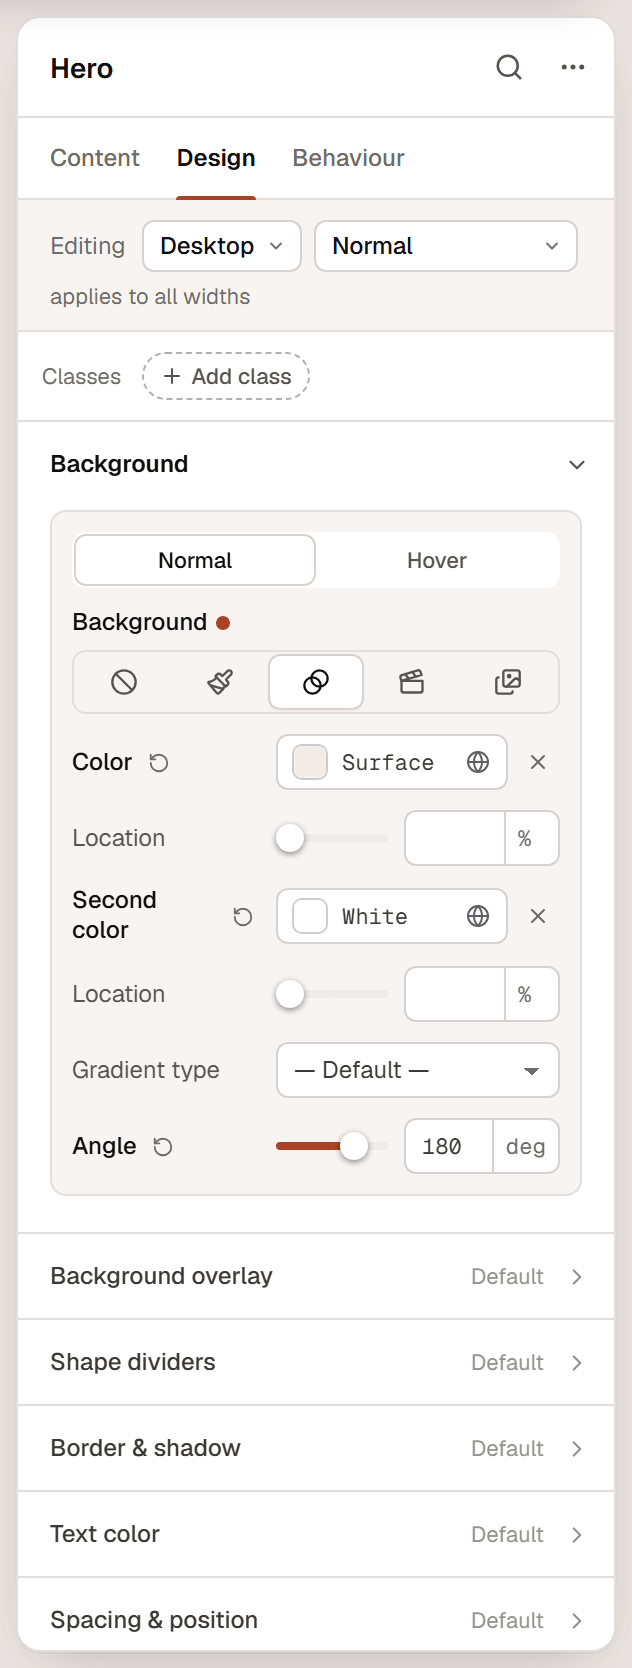
Task: Open the Desktop device dropdown
Action: (x=222, y=246)
